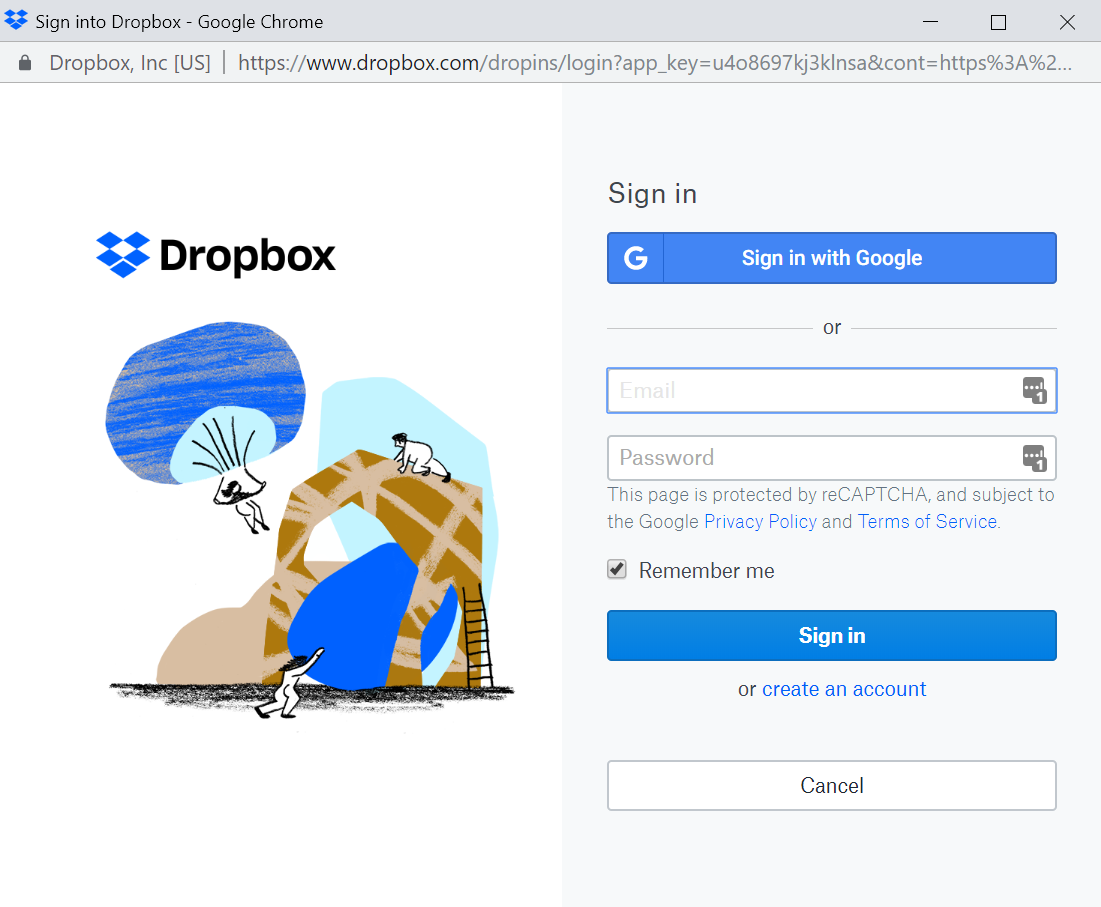
Task: Click password manager icon in Email field
Action: 1033,391
